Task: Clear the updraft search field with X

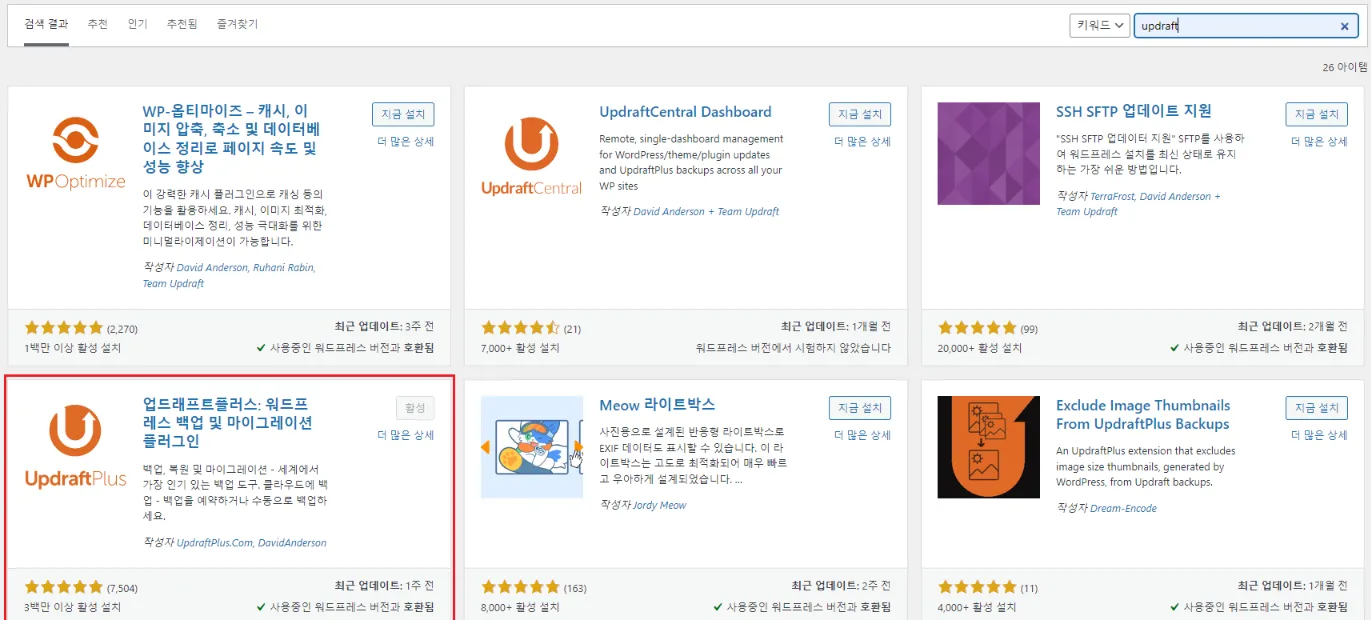Action: 1345,26
